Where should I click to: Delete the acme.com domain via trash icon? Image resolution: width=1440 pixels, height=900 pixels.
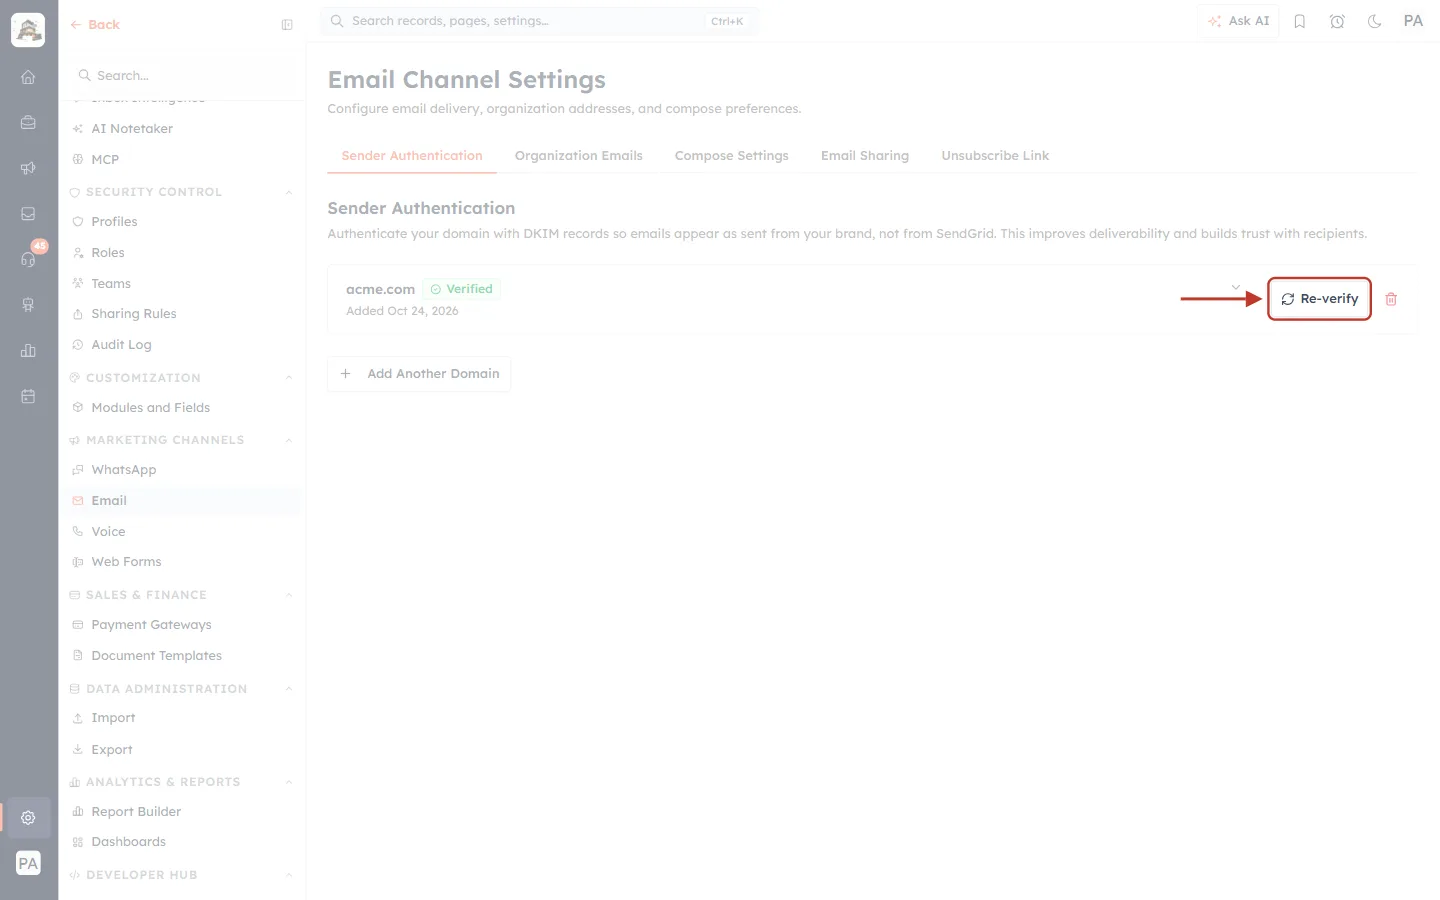tap(1391, 299)
